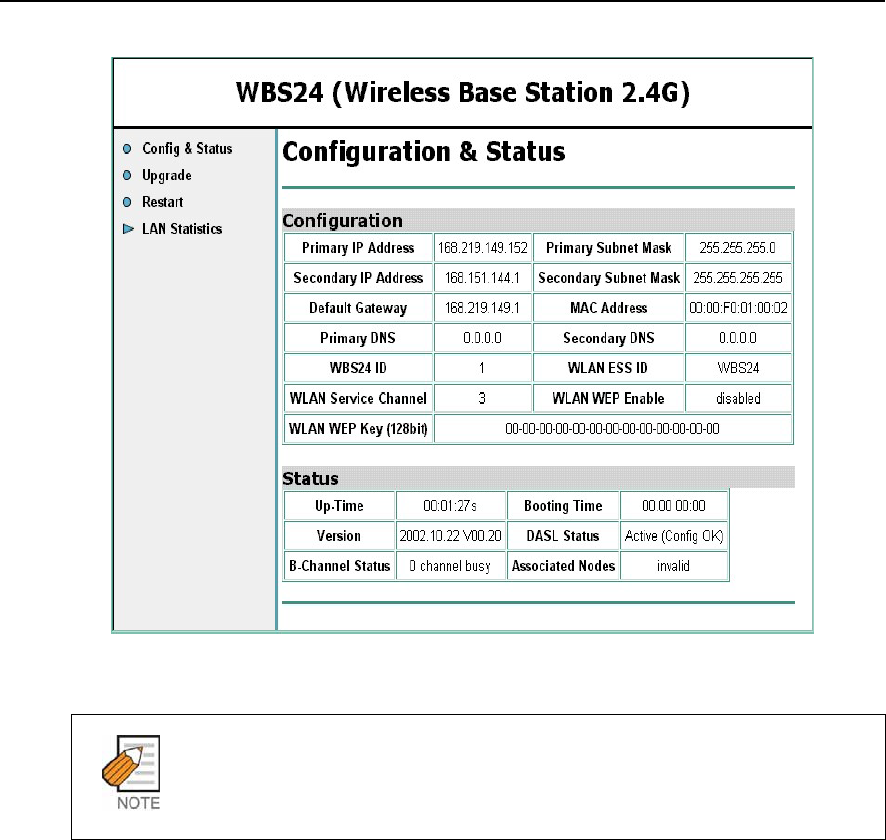This screenshot has height=840, width=886.
Task: Select the Secondary DNS value 0.0.0.0
Action: coord(738,338)
